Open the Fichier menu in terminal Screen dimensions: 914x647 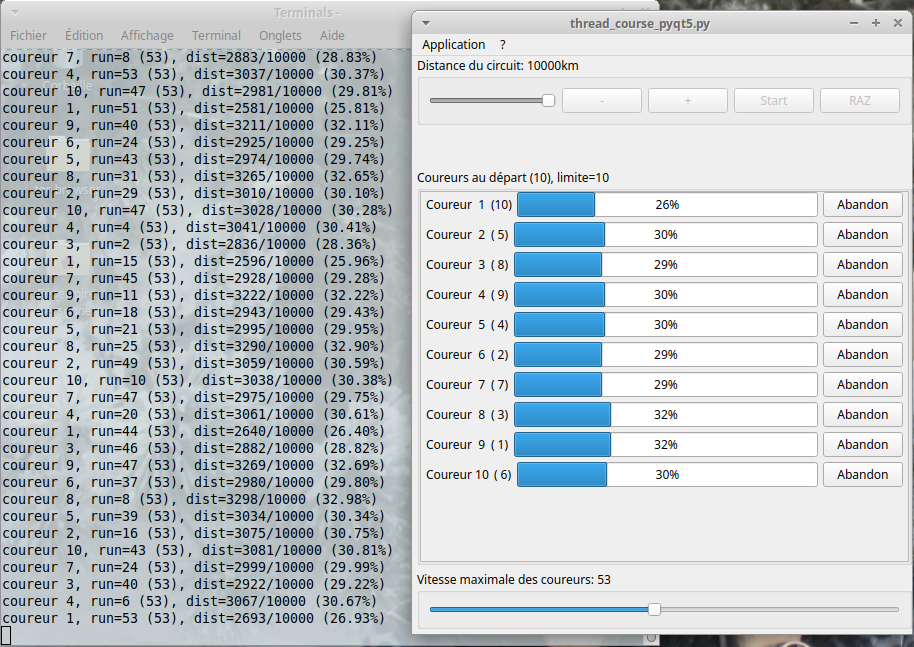click(28, 35)
